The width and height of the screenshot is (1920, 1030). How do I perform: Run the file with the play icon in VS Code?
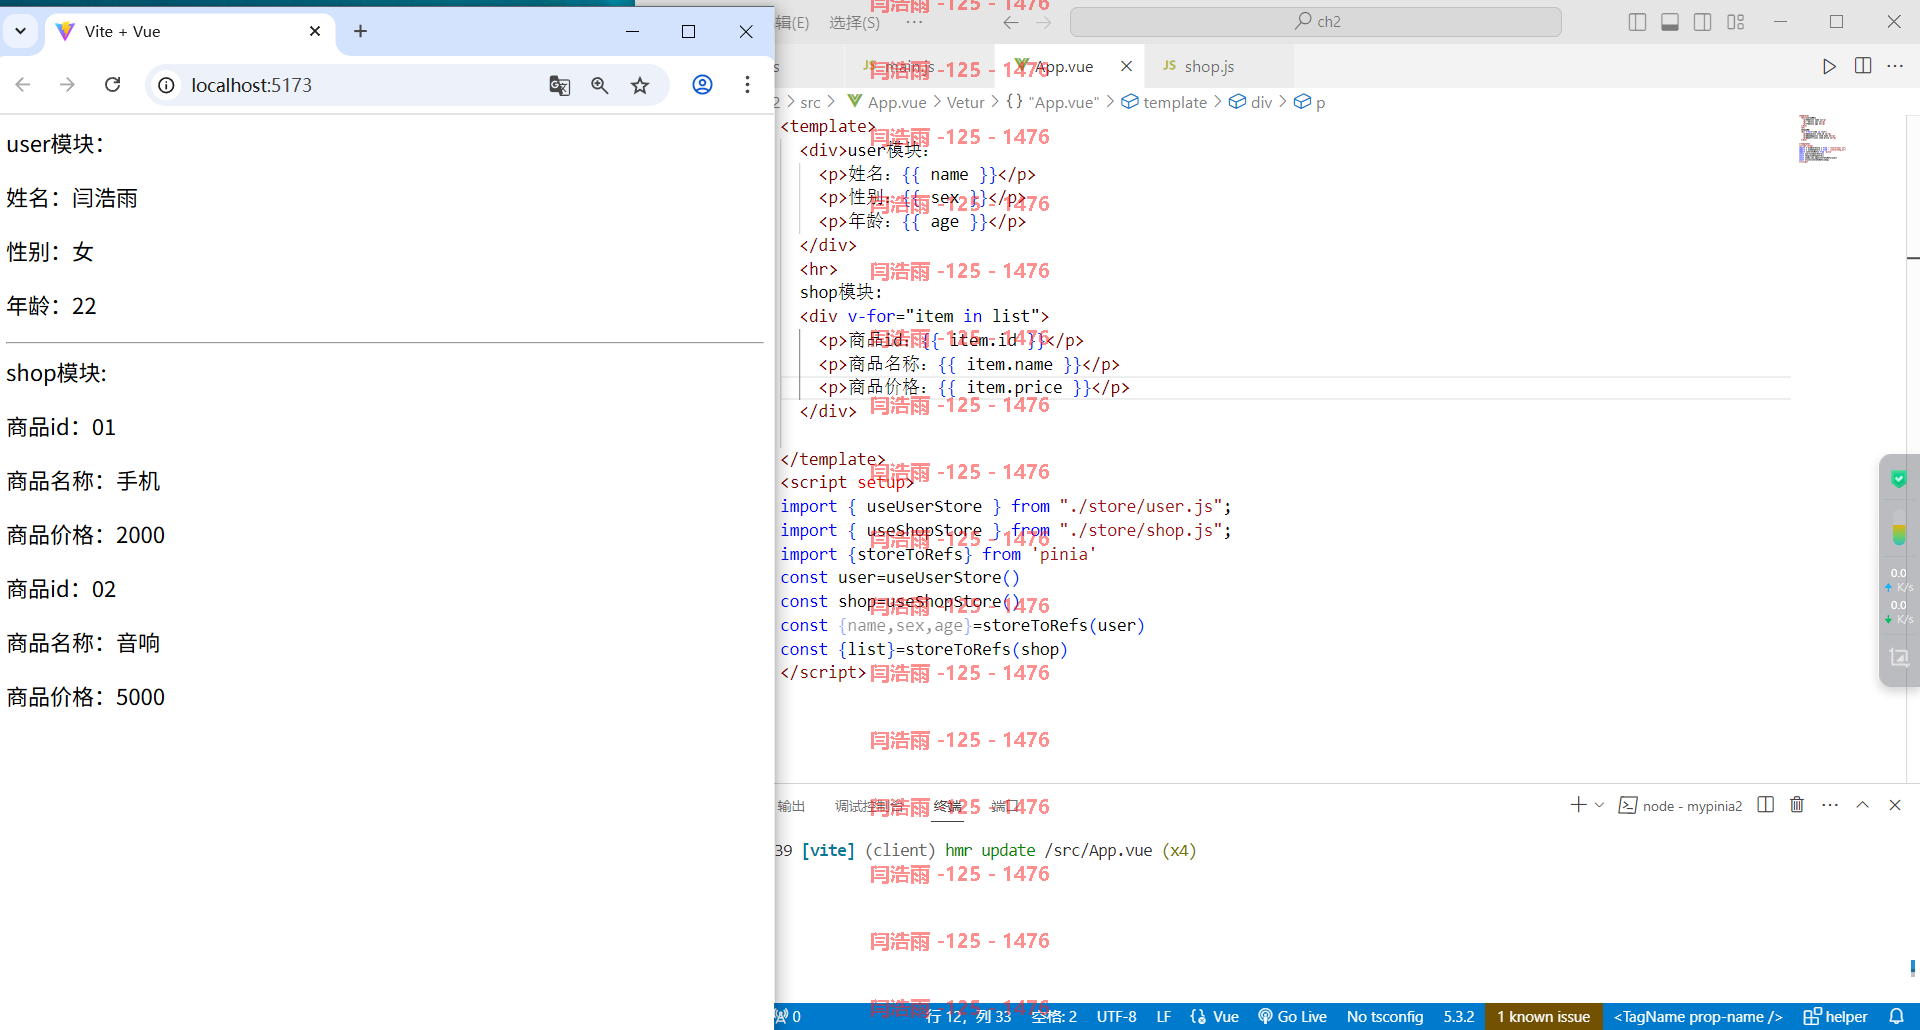pos(1829,66)
